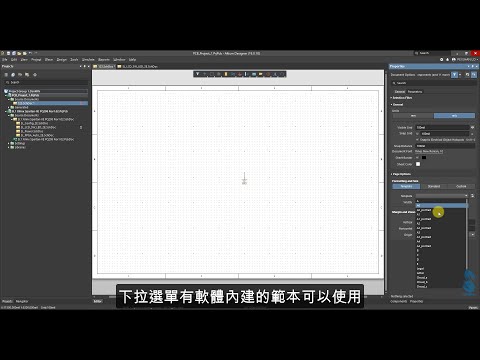Toggle the Sheet Border checkbox

[417, 157]
